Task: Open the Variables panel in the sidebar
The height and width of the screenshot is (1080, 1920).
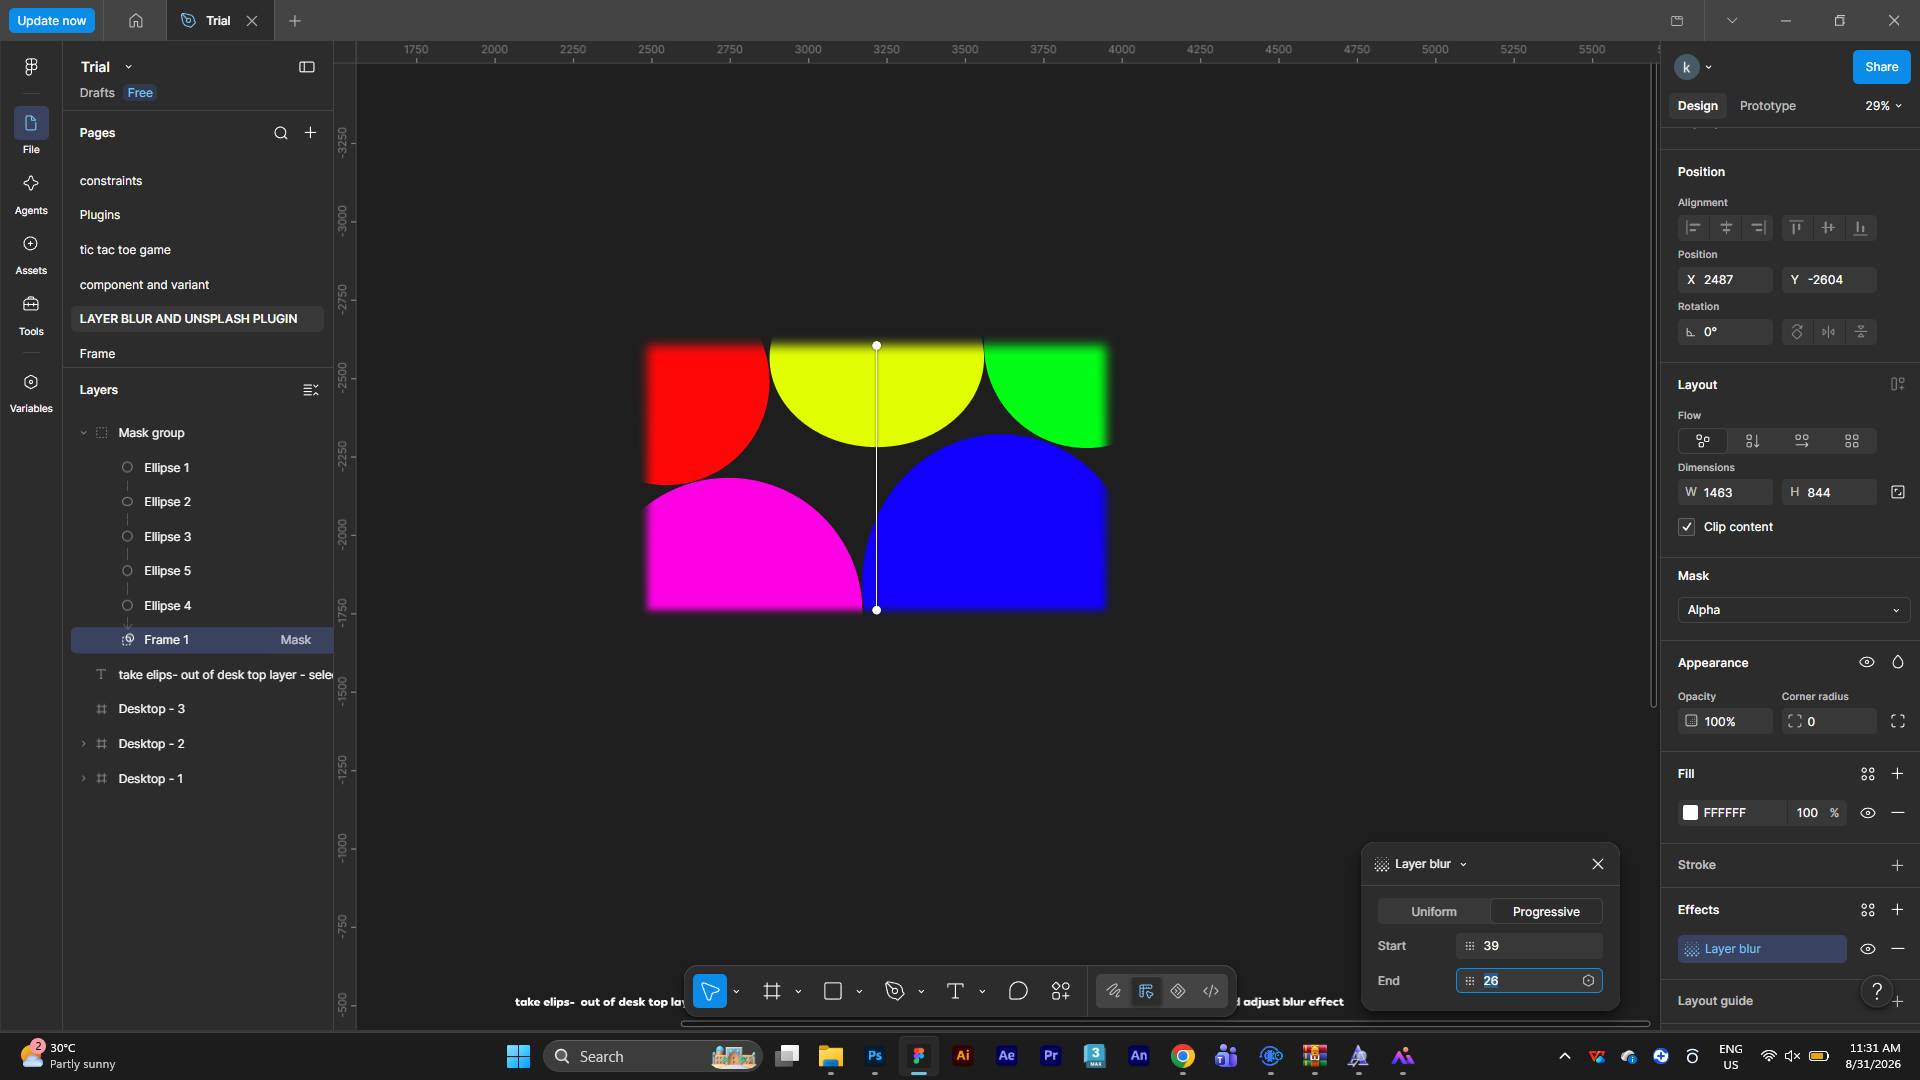Action: [31, 393]
